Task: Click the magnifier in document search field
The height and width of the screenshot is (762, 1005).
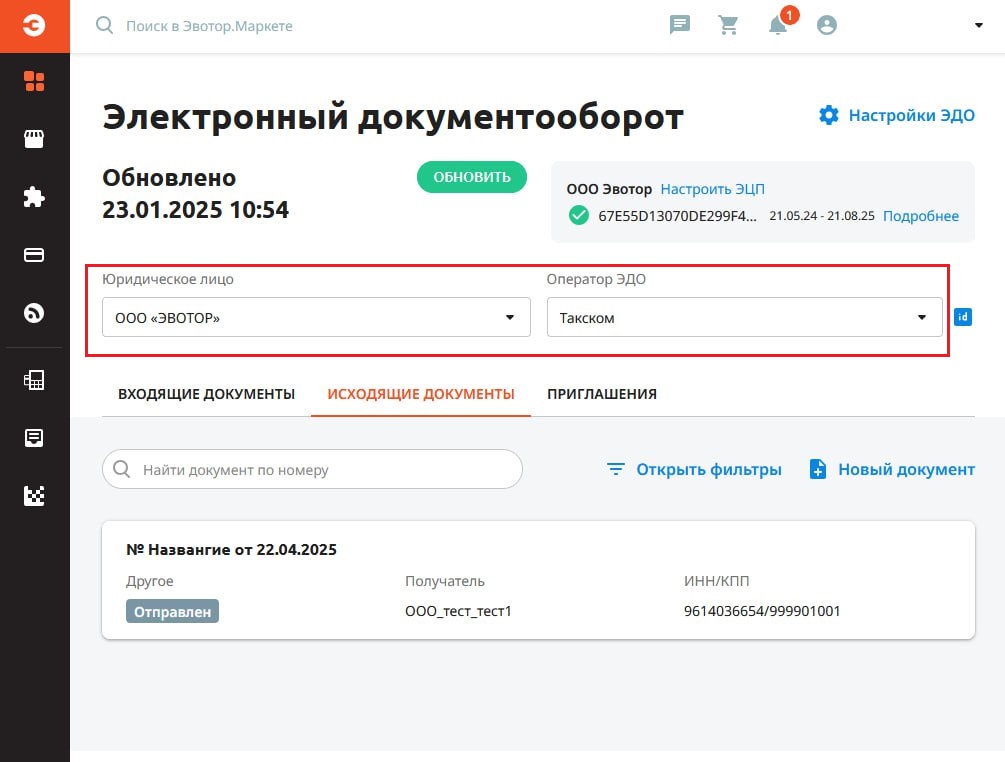Action: [122, 469]
